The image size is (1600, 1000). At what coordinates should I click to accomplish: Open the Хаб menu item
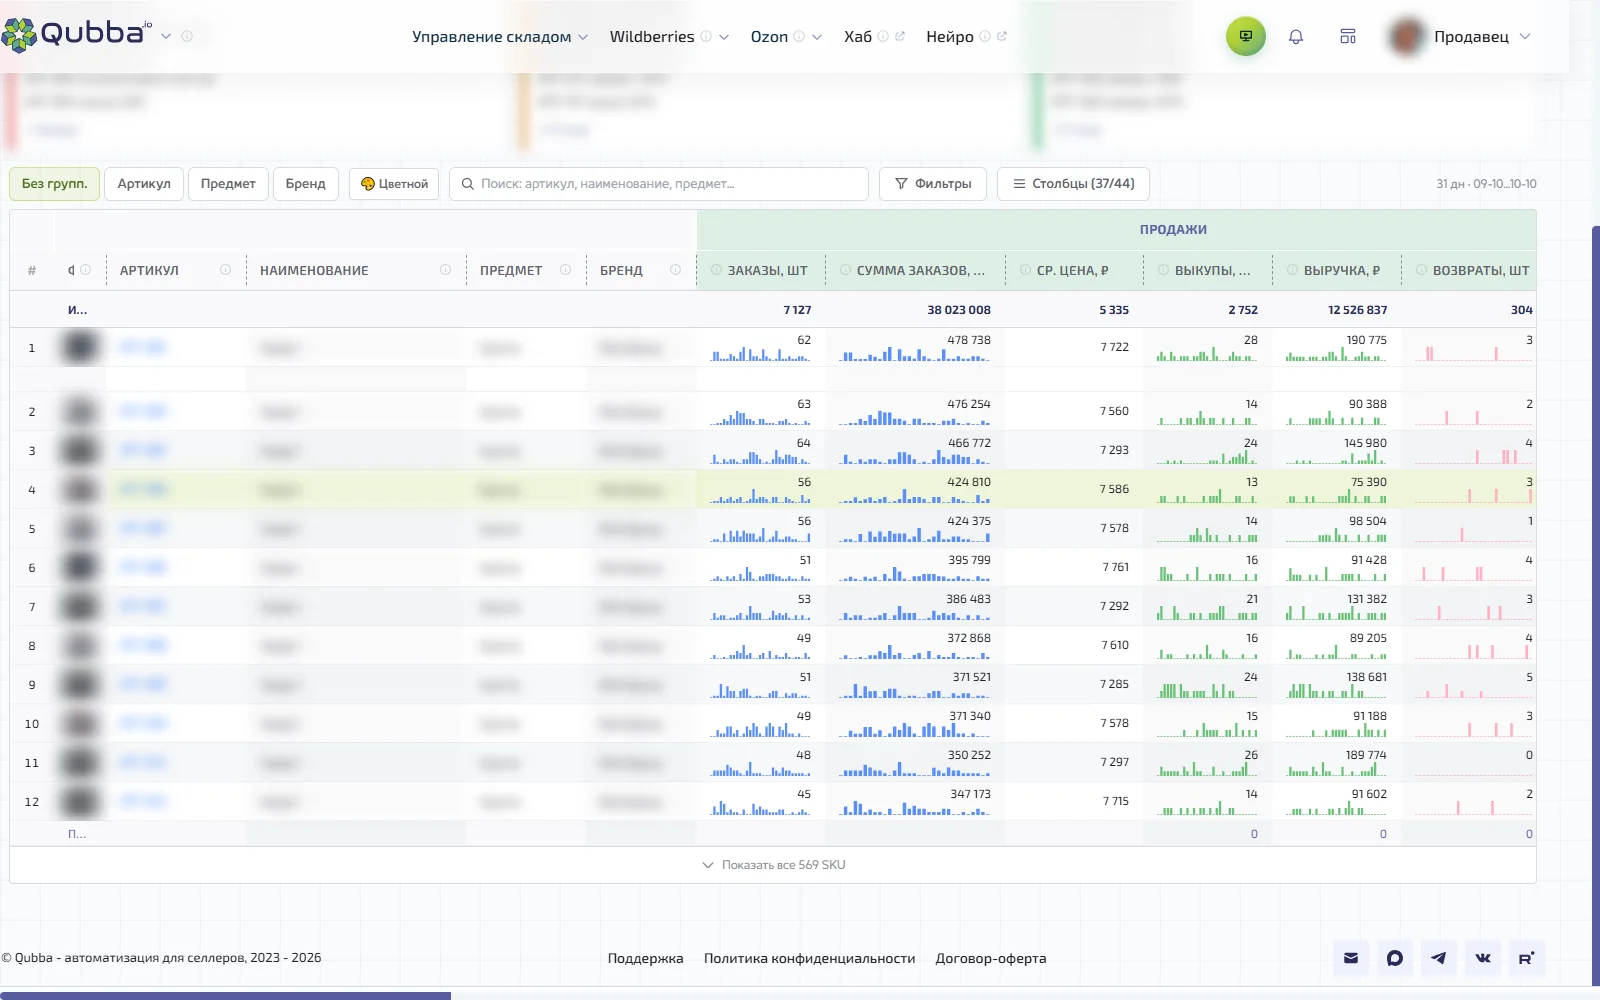click(858, 36)
